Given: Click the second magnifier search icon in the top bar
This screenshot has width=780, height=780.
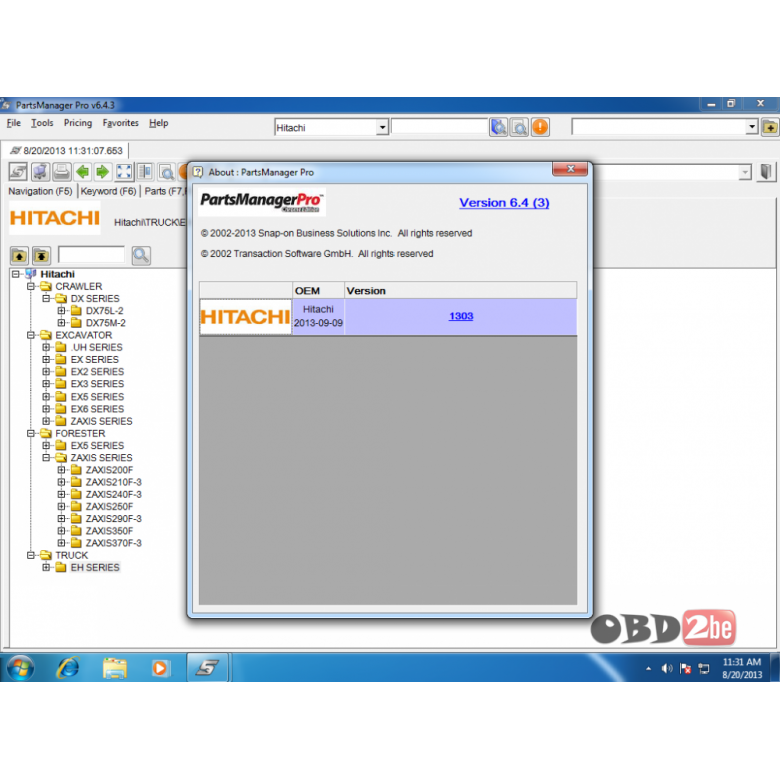Looking at the screenshot, I should coord(519,127).
